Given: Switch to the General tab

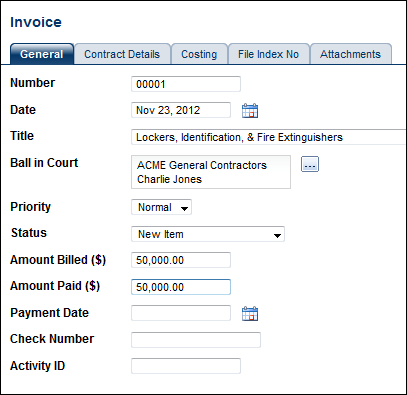Looking at the screenshot, I should [x=42, y=54].
